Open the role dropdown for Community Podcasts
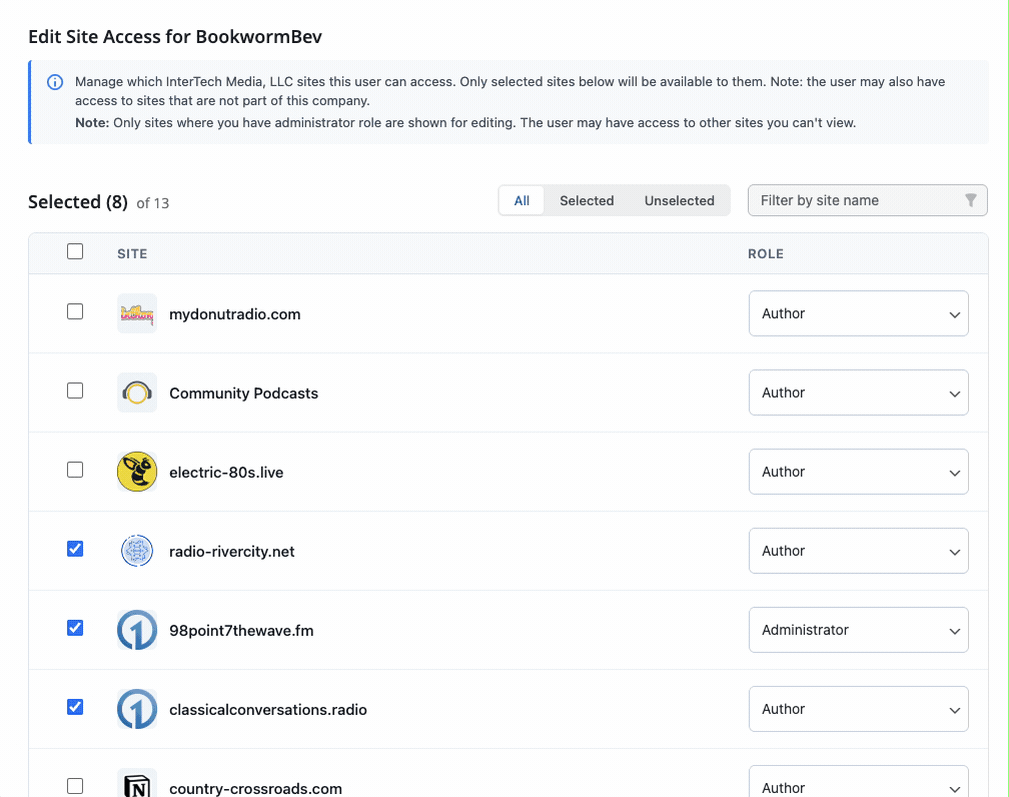This screenshot has width=1009, height=797. 858,393
